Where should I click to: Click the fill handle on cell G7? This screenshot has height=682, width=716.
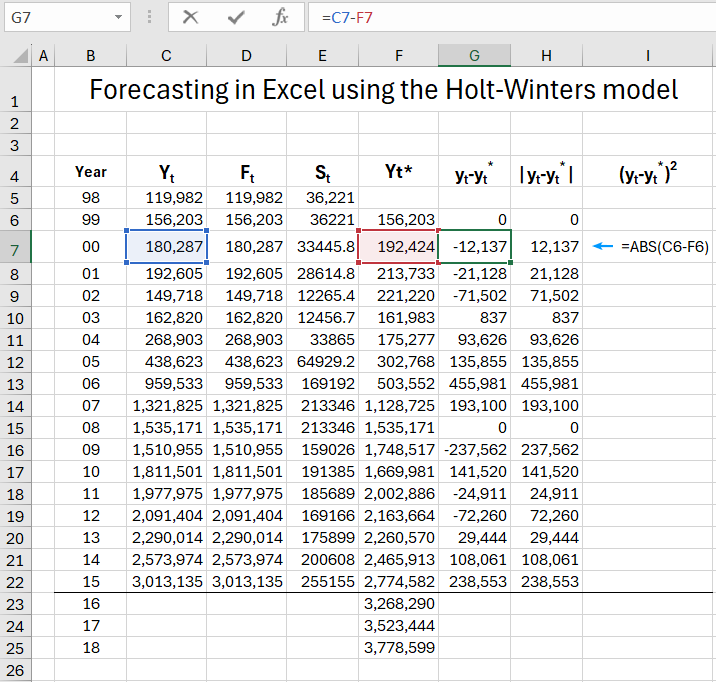pyautogui.click(x=510, y=262)
